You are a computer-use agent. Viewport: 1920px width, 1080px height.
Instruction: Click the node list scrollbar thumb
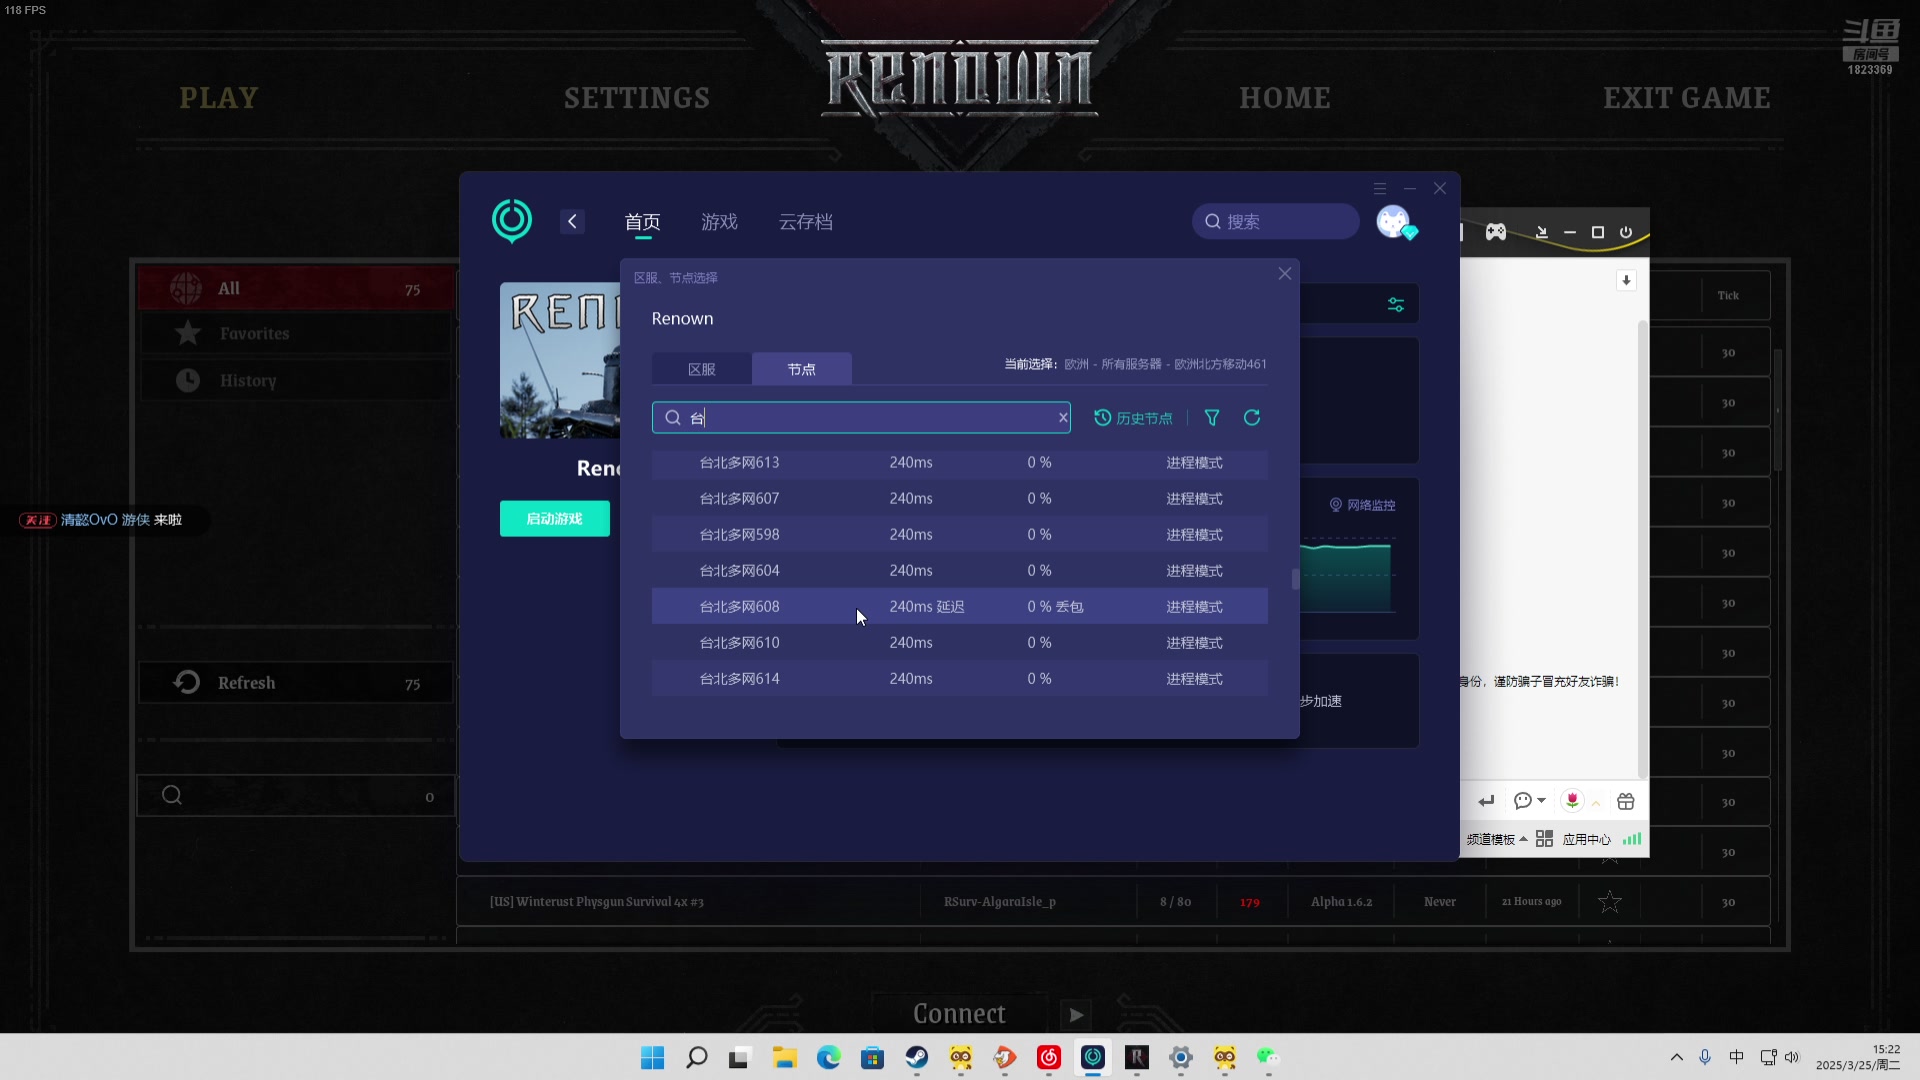(1295, 579)
